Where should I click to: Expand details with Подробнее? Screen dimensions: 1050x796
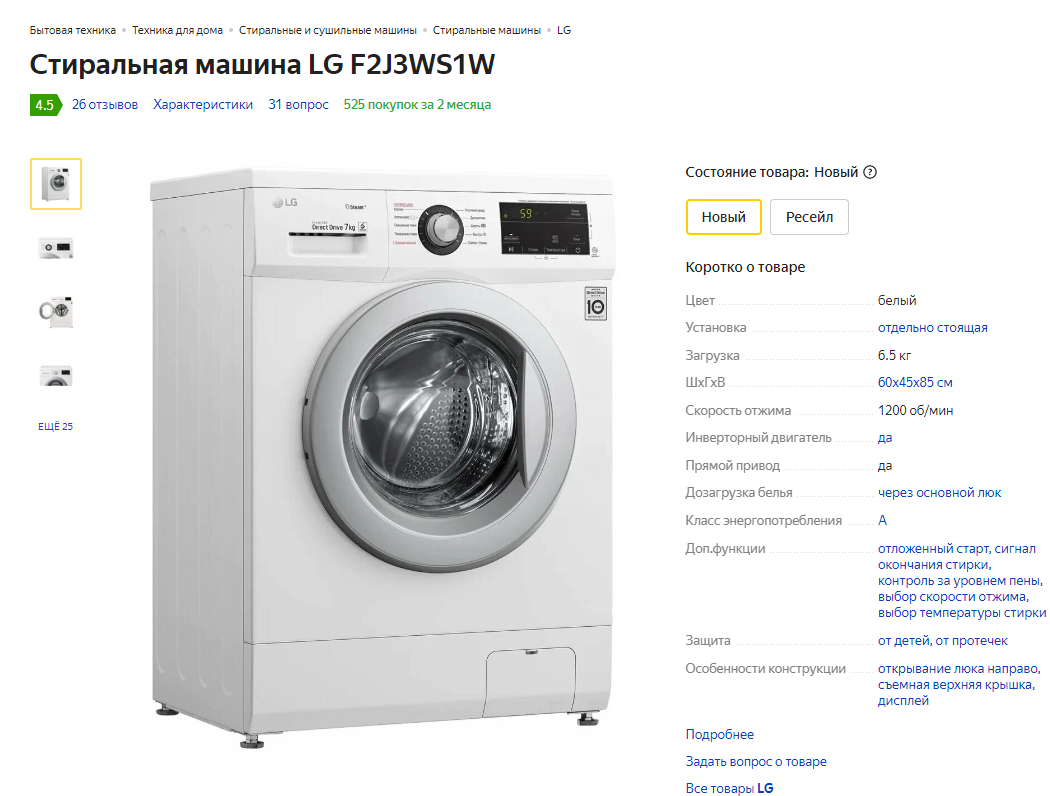[x=719, y=734]
